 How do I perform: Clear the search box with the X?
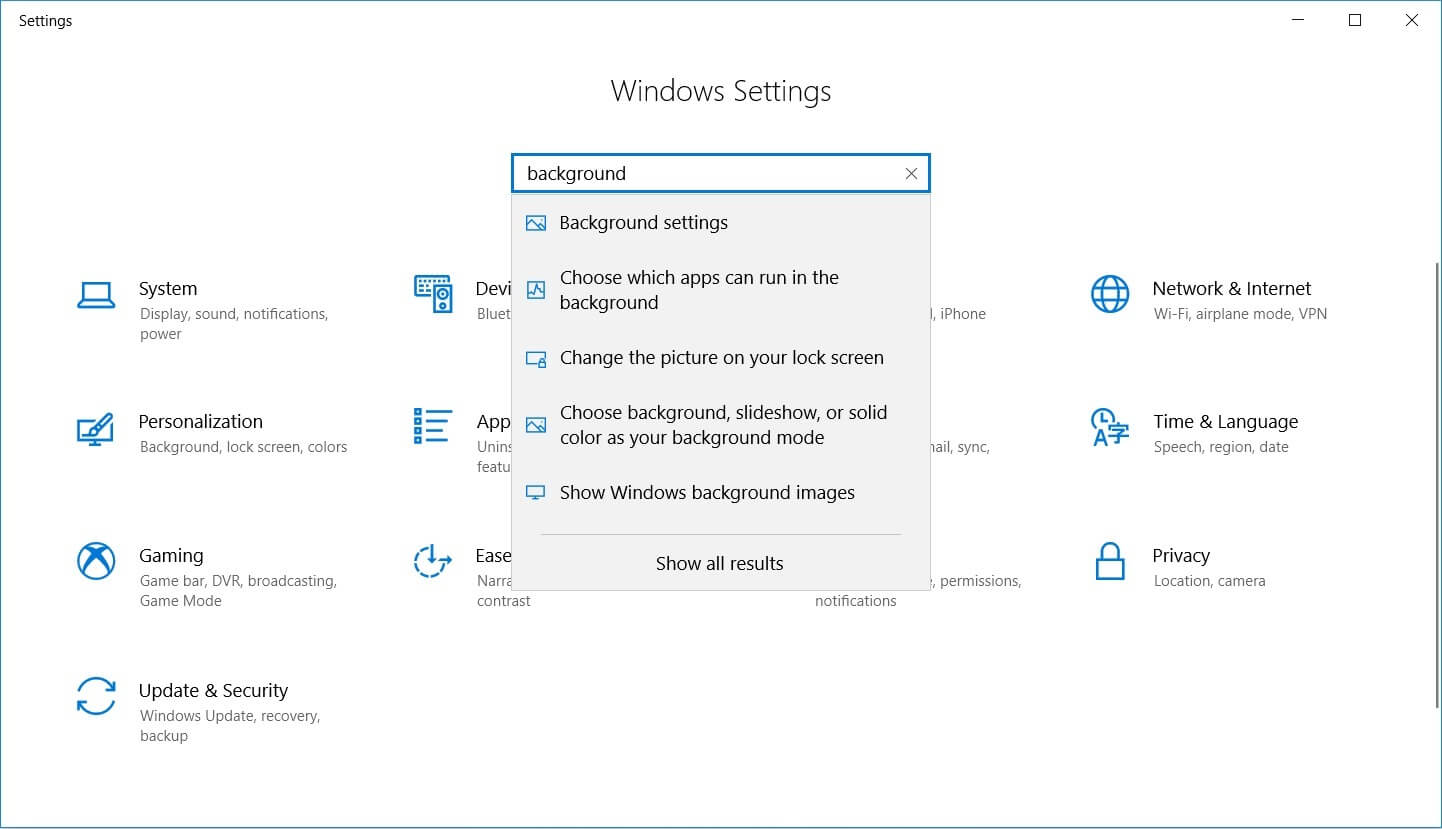click(911, 173)
